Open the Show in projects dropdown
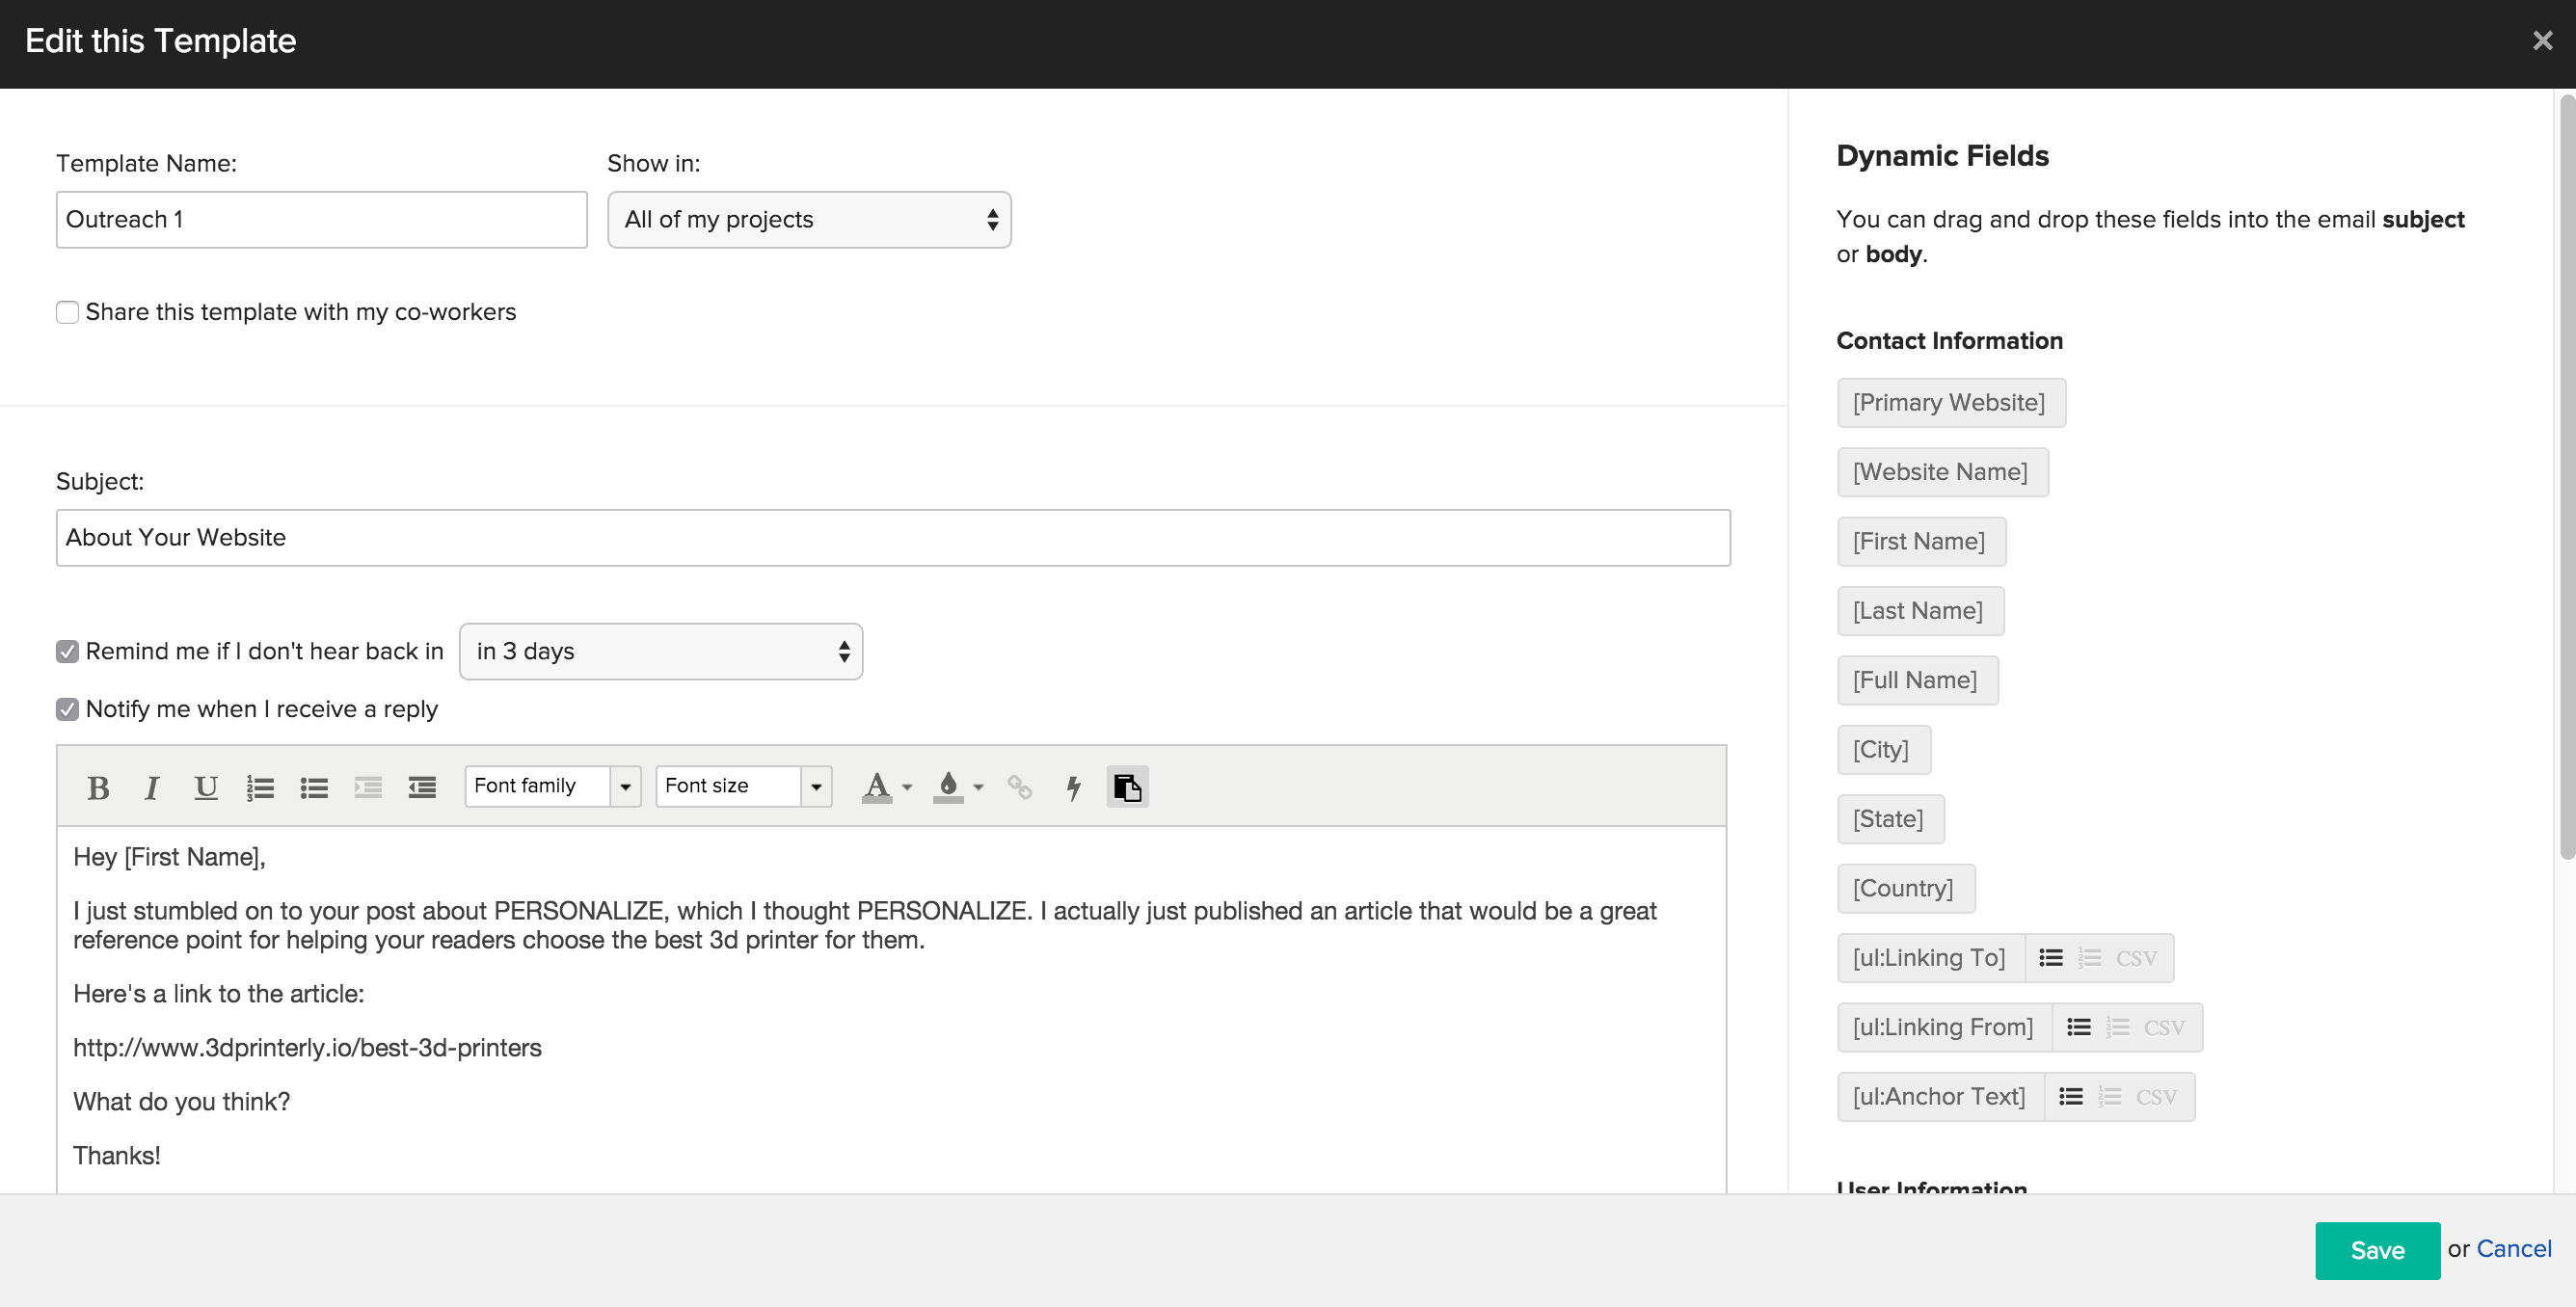 [x=809, y=219]
